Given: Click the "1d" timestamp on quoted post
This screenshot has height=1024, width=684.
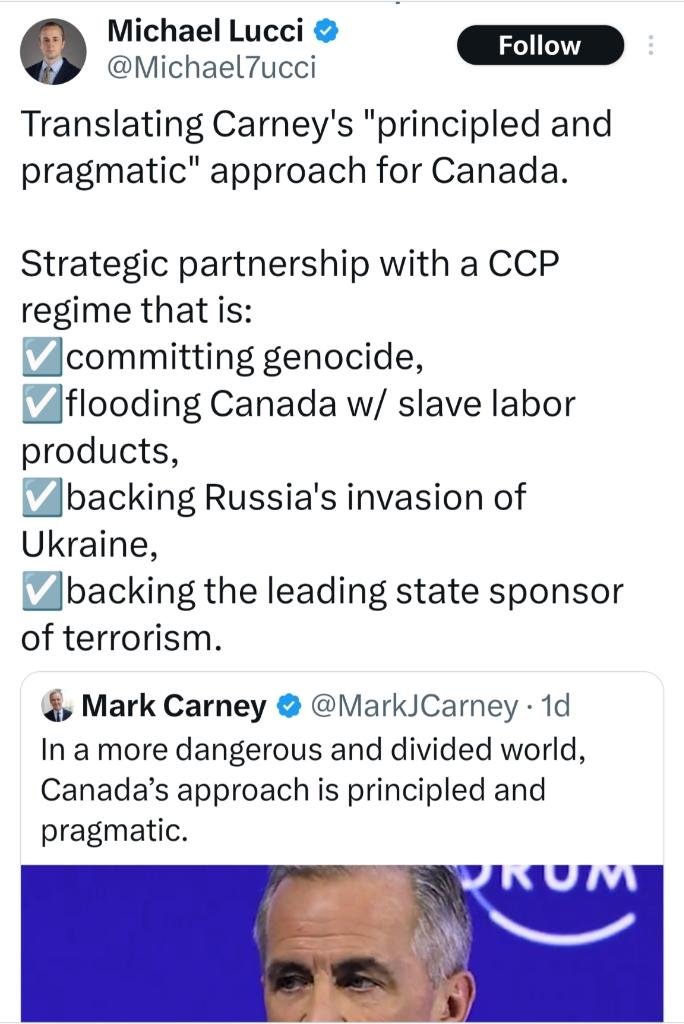Looking at the screenshot, I should point(553,707).
